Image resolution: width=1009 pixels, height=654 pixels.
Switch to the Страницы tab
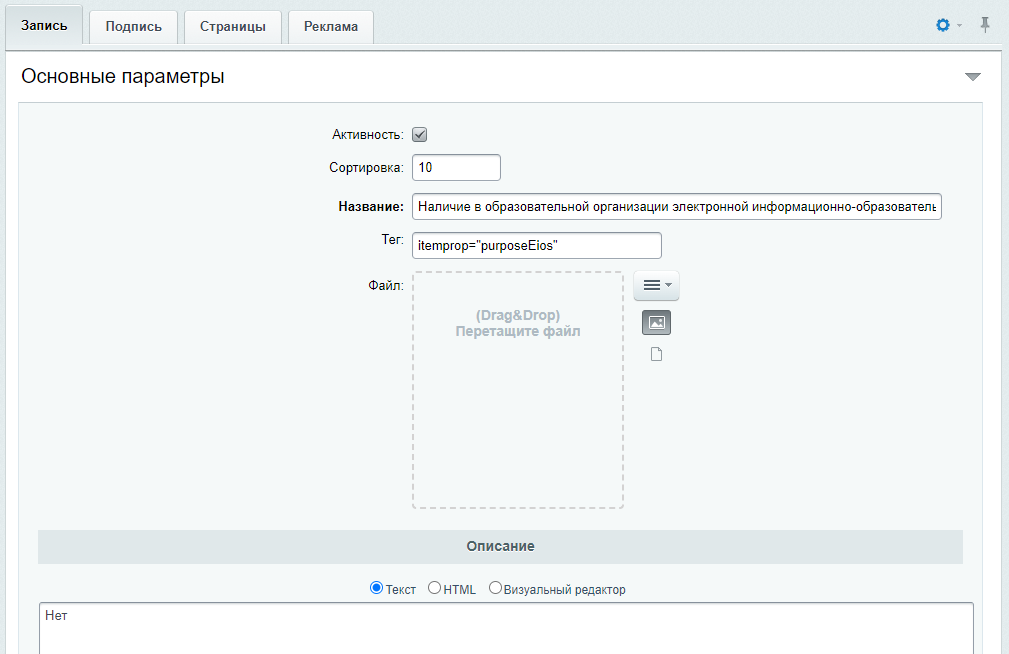(x=232, y=27)
